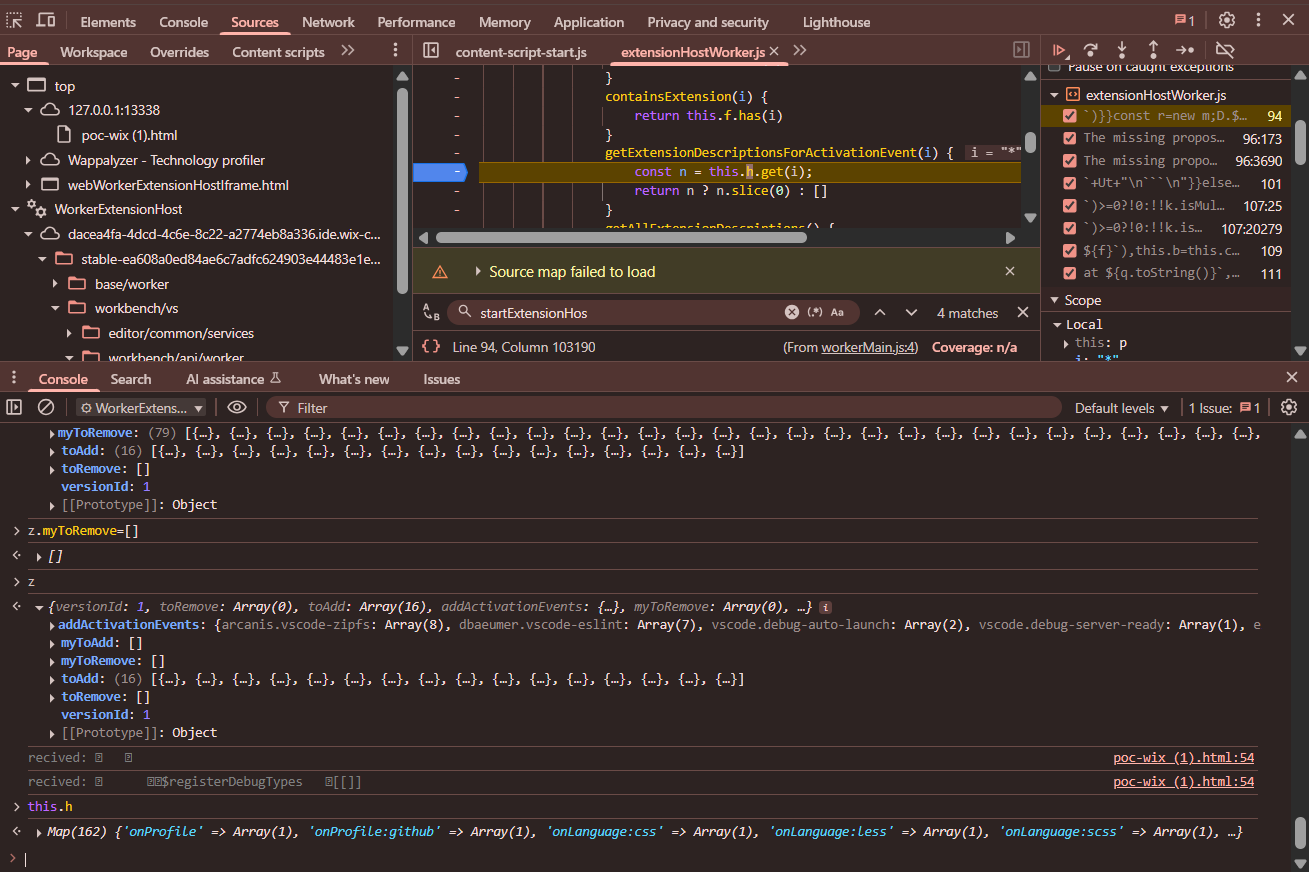Deactivate all breakpoints icon
The width and height of the screenshot is (1309, 872).
[1225, 50]
